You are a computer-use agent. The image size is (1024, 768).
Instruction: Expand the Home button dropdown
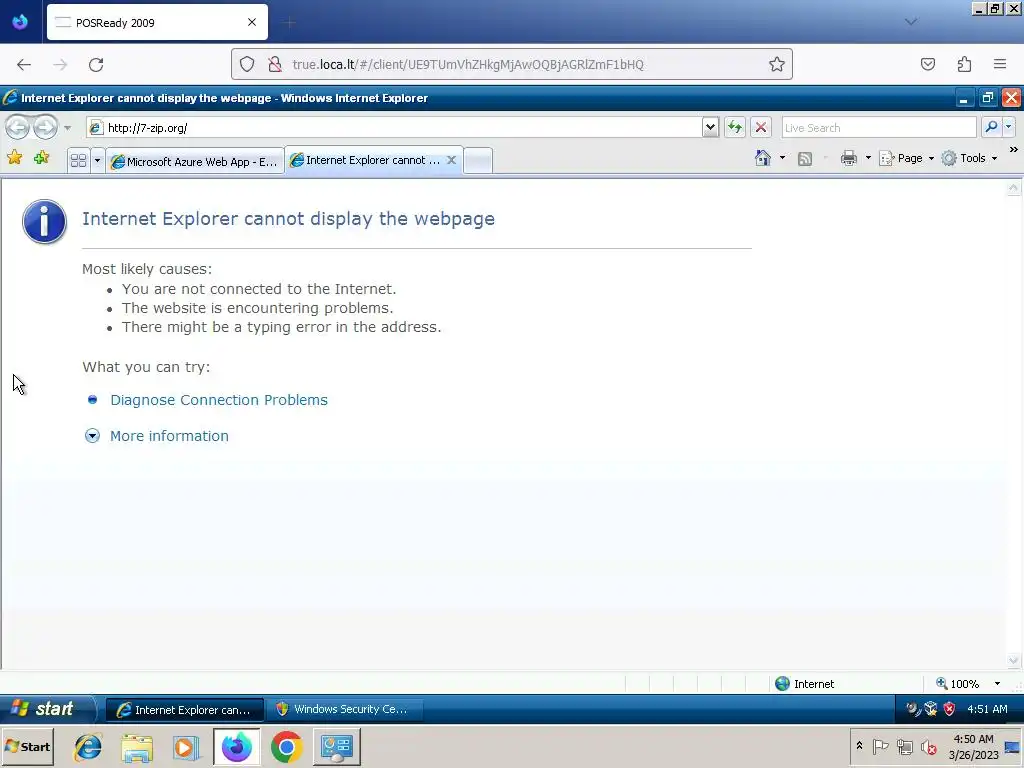782,158
